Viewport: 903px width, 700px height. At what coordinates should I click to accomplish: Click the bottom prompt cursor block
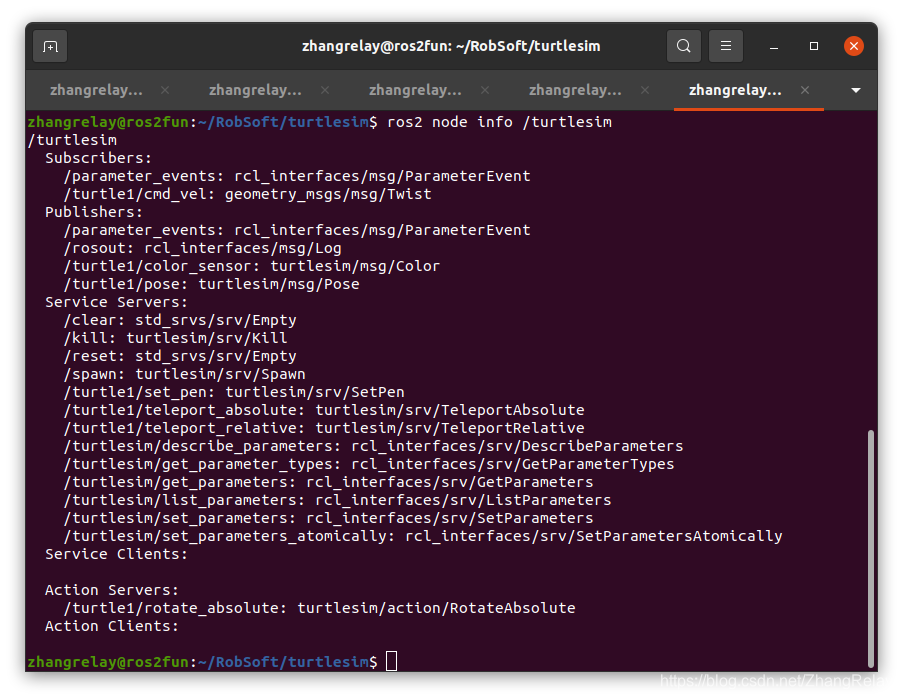pos(391,661)
